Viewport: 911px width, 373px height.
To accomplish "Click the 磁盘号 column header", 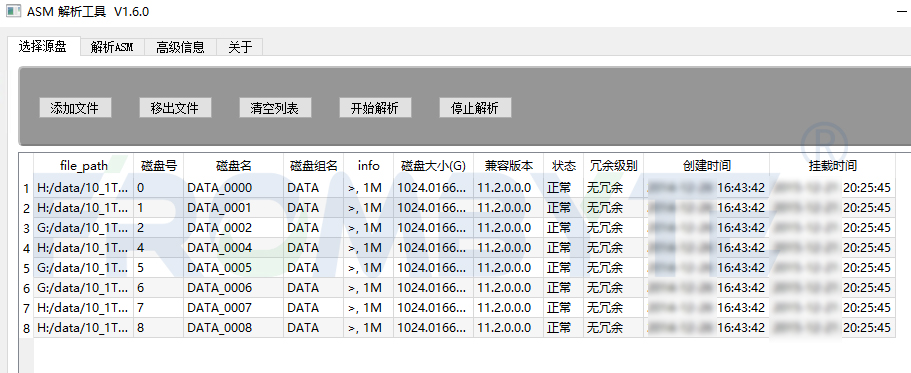I will click(159, 166).
